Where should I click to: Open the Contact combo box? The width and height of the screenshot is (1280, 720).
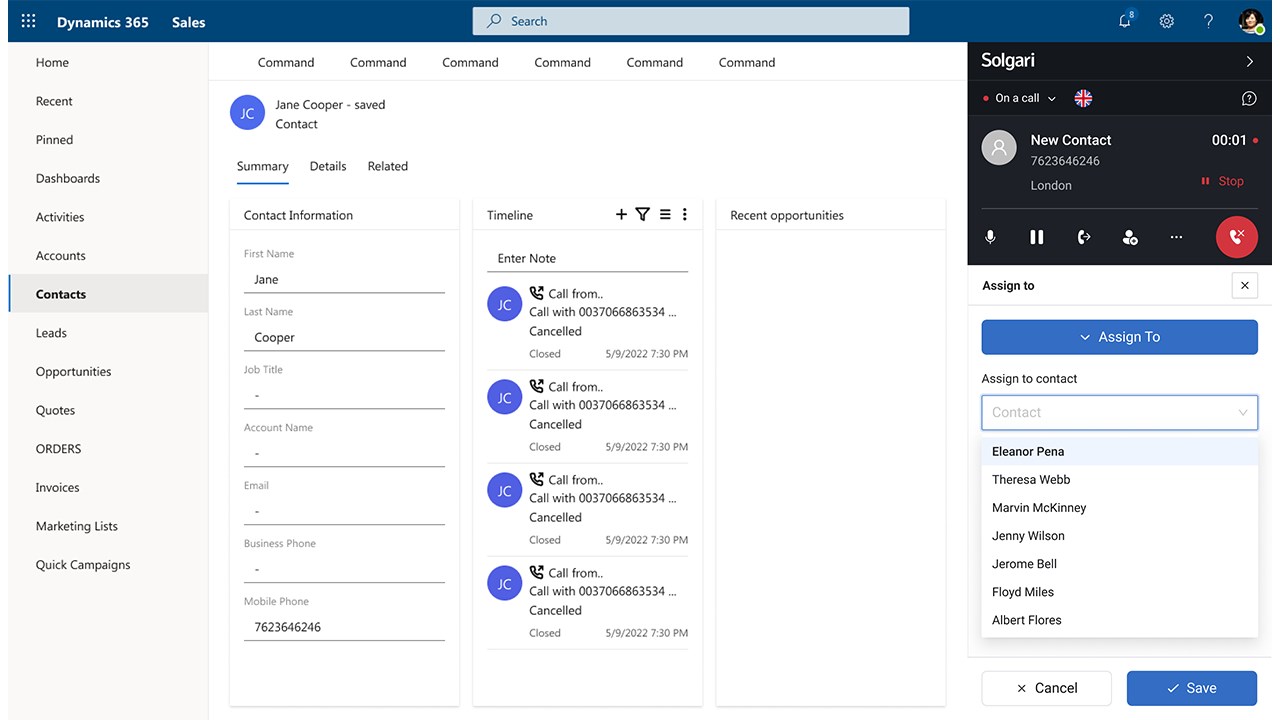pos(1119,412)
